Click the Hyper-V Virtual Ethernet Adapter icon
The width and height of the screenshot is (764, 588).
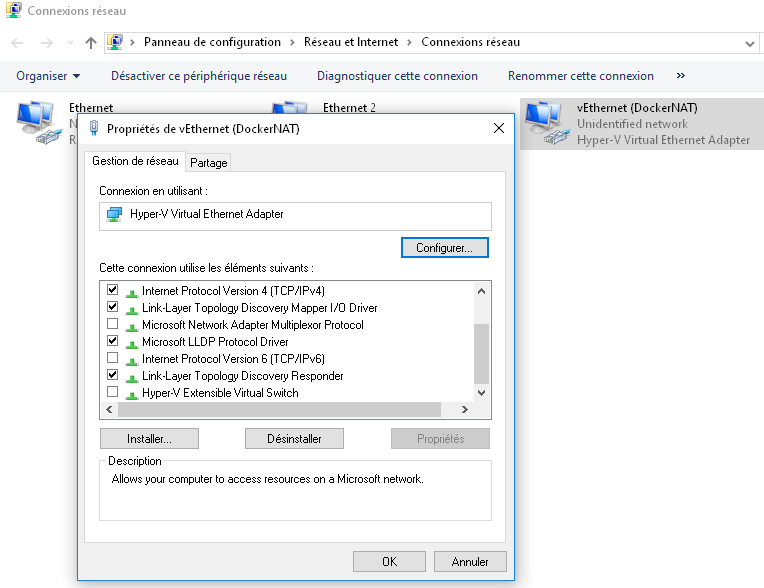(115, 214)
